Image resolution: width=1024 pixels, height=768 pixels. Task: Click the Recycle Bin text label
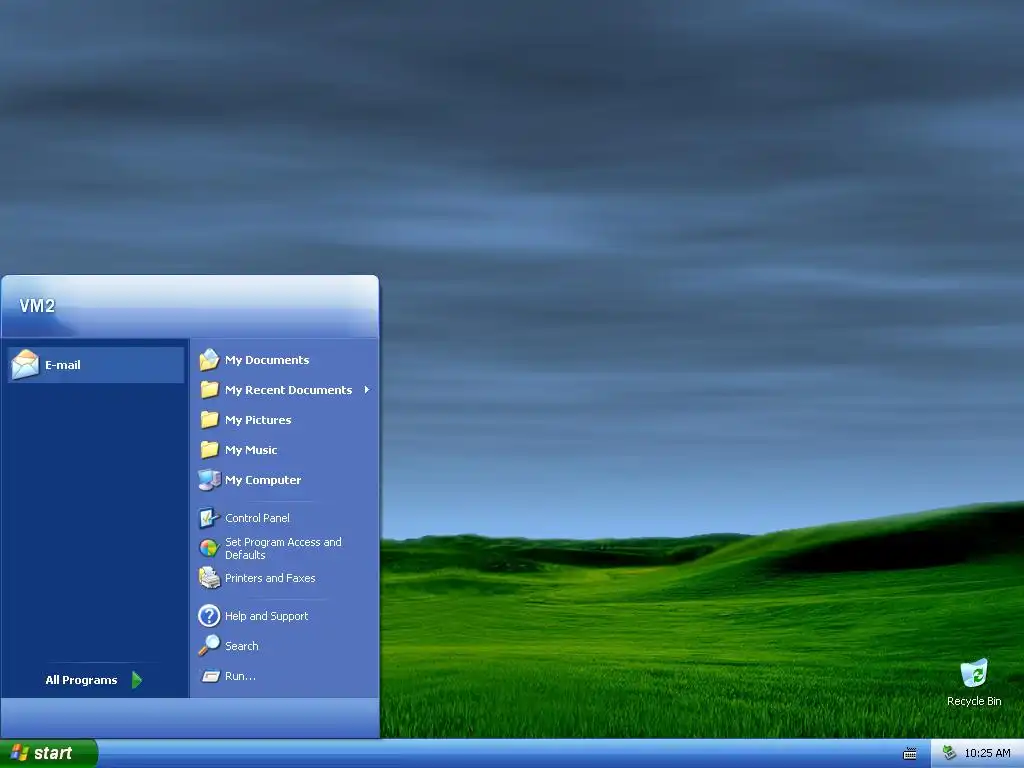(x=974, y=701)
